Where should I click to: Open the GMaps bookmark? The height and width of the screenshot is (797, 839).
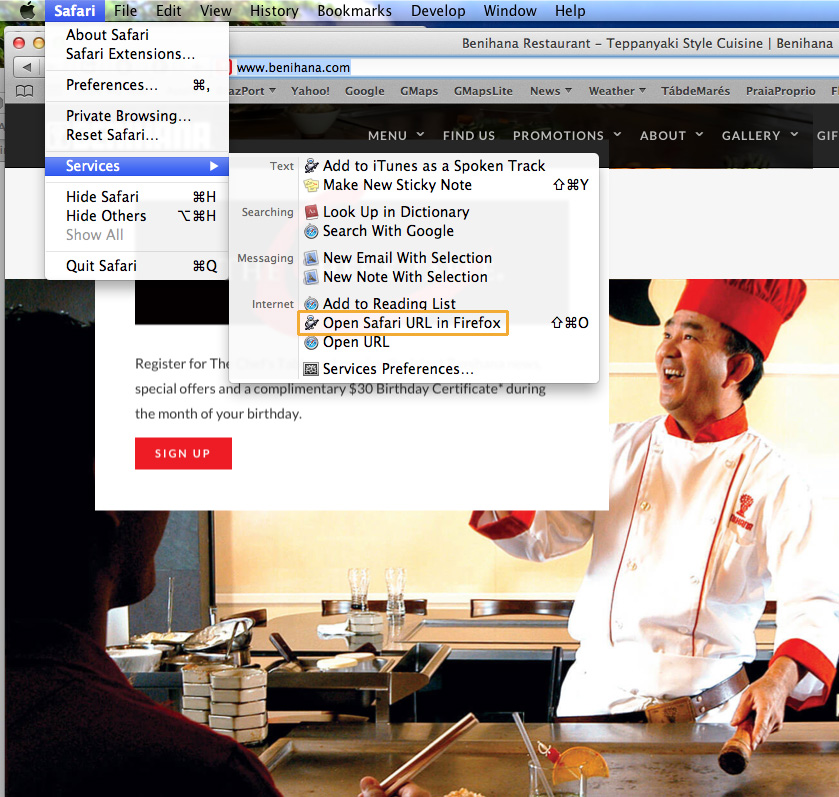click(x=419, y=91)
